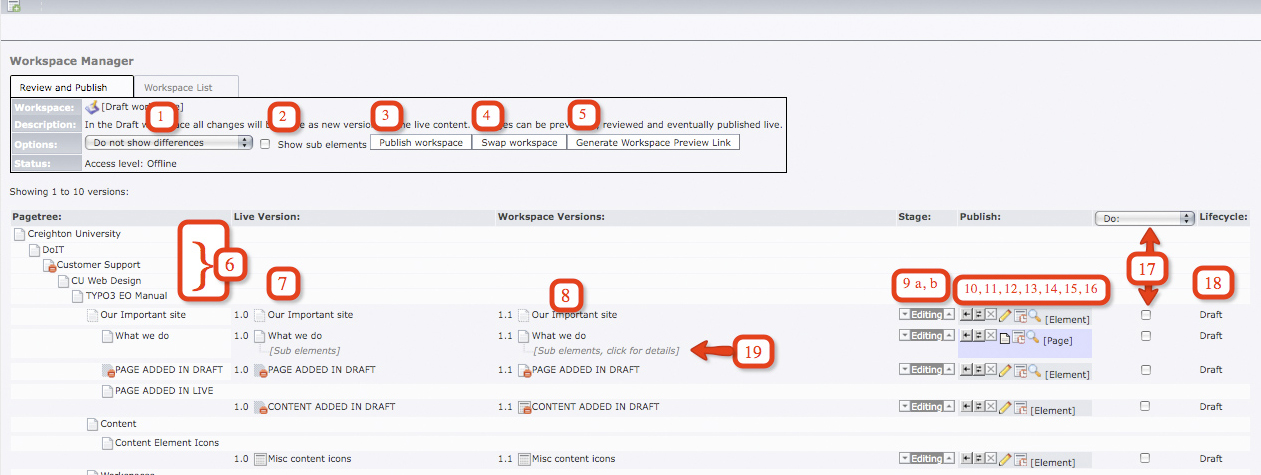Click the discard X icon for PAGE ADDED IN DRAFT
1261x475 pixels.
[991, 371]
